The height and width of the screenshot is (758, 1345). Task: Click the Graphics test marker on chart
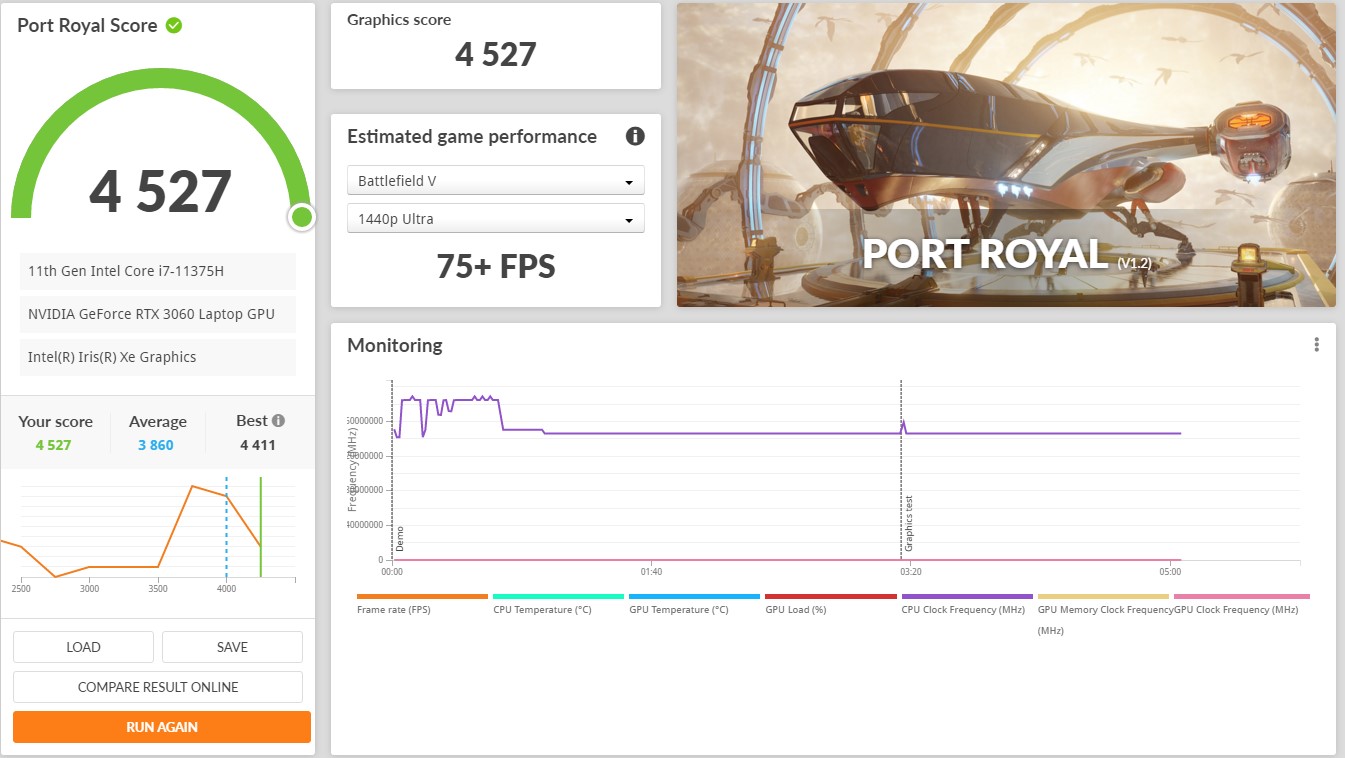point(908,523)
